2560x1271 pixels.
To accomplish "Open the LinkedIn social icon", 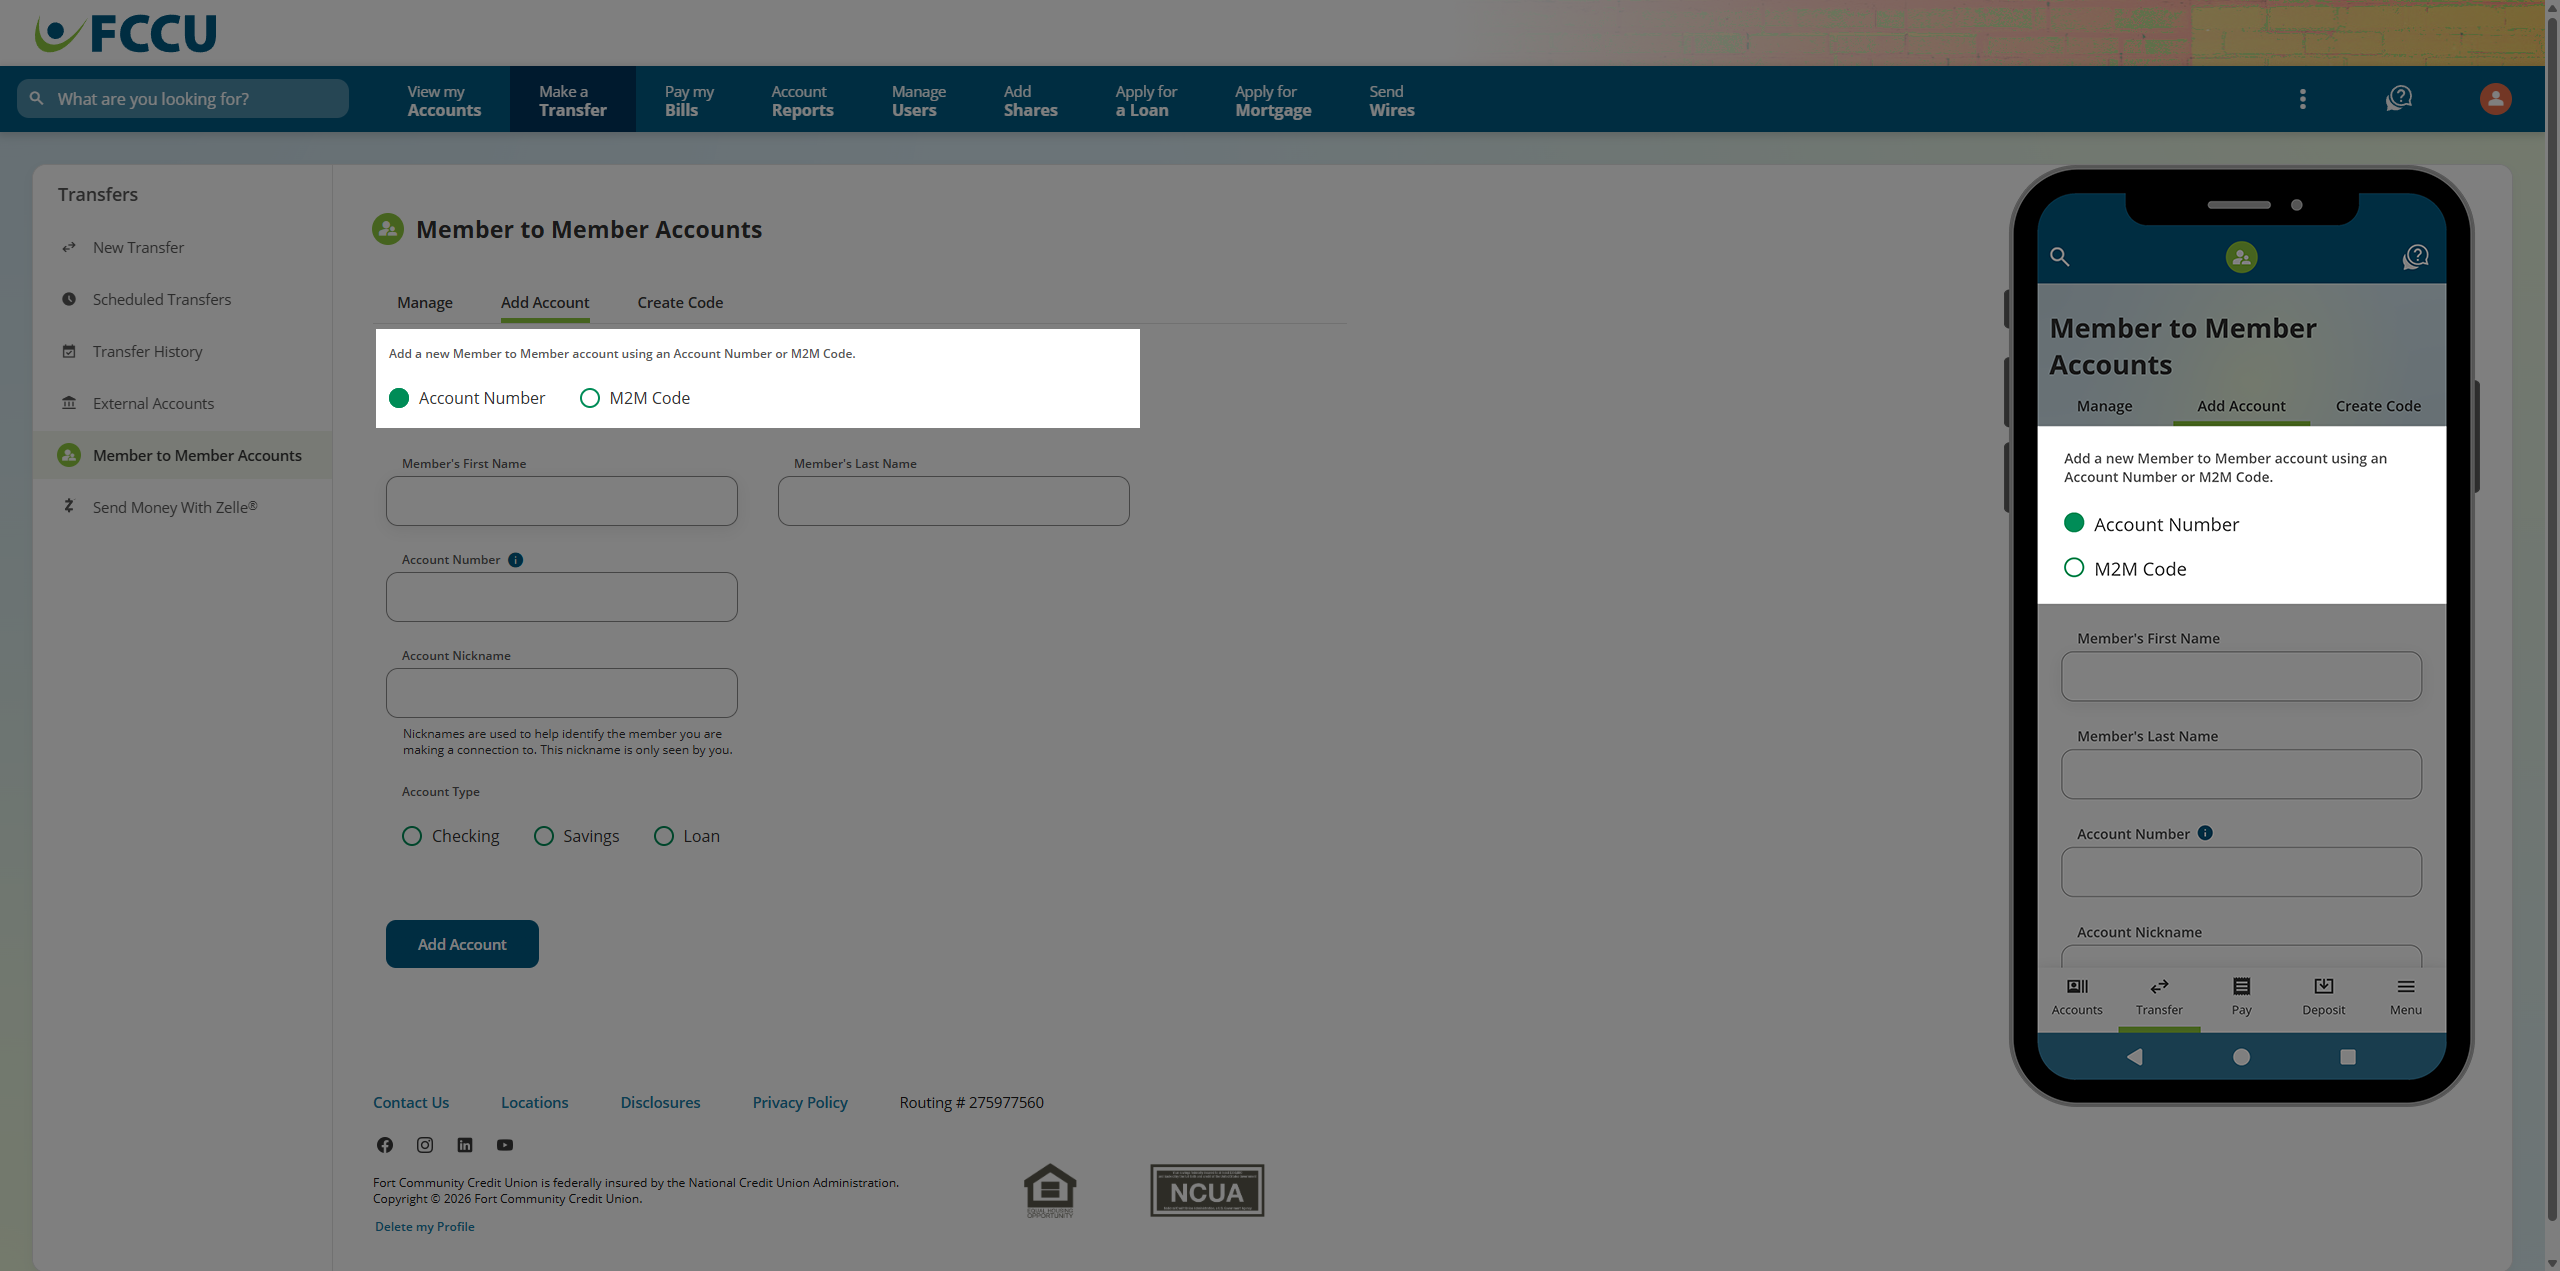I will (465, 1145).
